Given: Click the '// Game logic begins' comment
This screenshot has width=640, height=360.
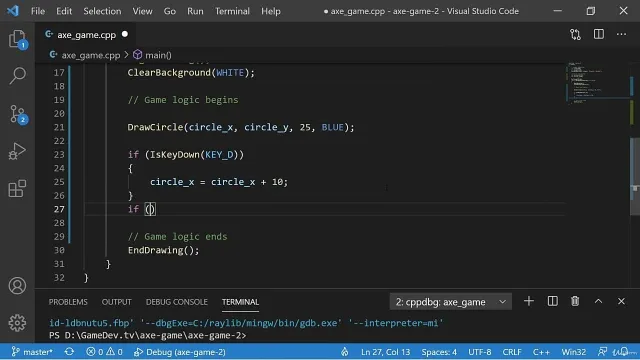Looking at the screenshot, I should click(x=183, y=100).
